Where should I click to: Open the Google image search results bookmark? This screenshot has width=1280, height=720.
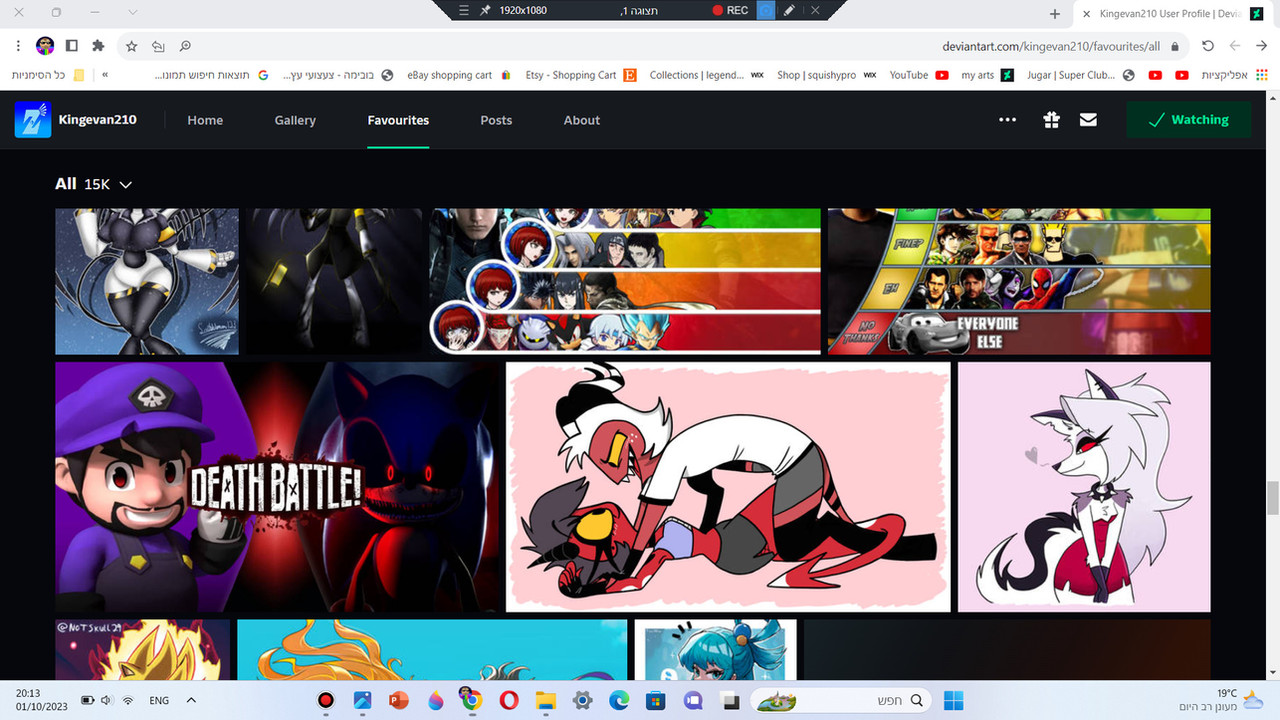(x=213, y=75)
